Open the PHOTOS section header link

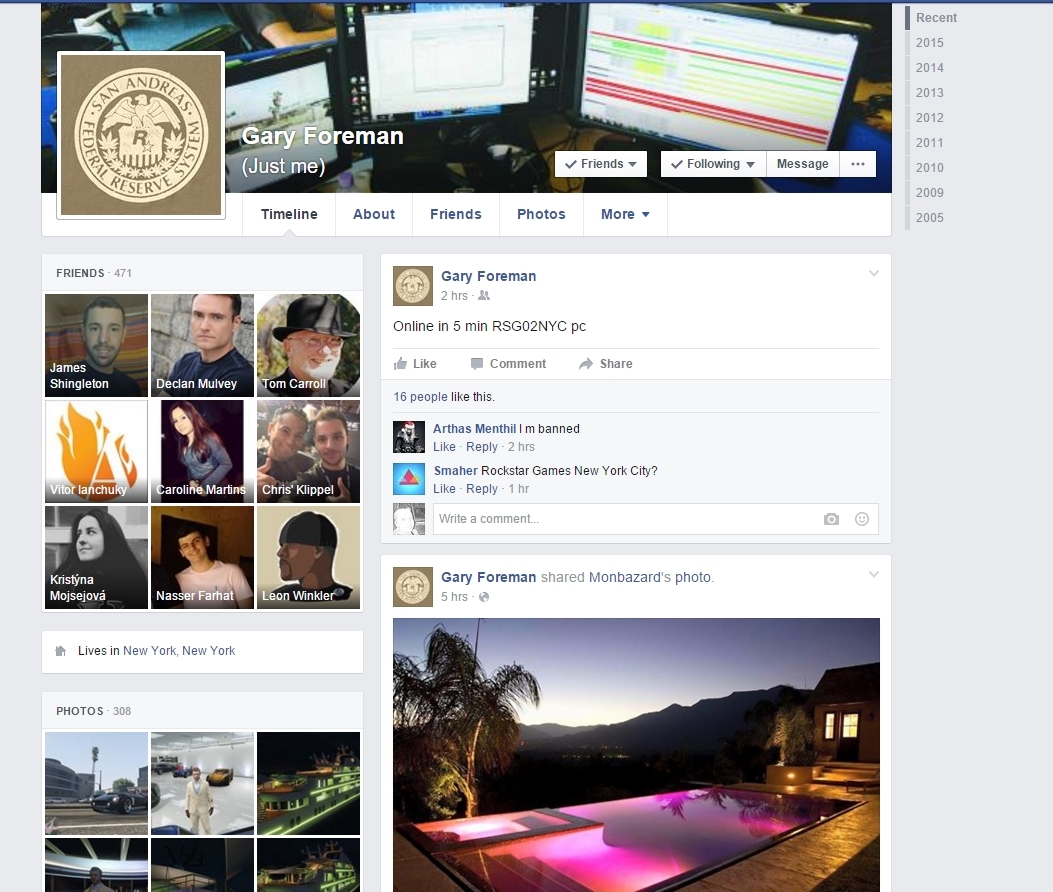pyautogui.click(x=79, y=711)
